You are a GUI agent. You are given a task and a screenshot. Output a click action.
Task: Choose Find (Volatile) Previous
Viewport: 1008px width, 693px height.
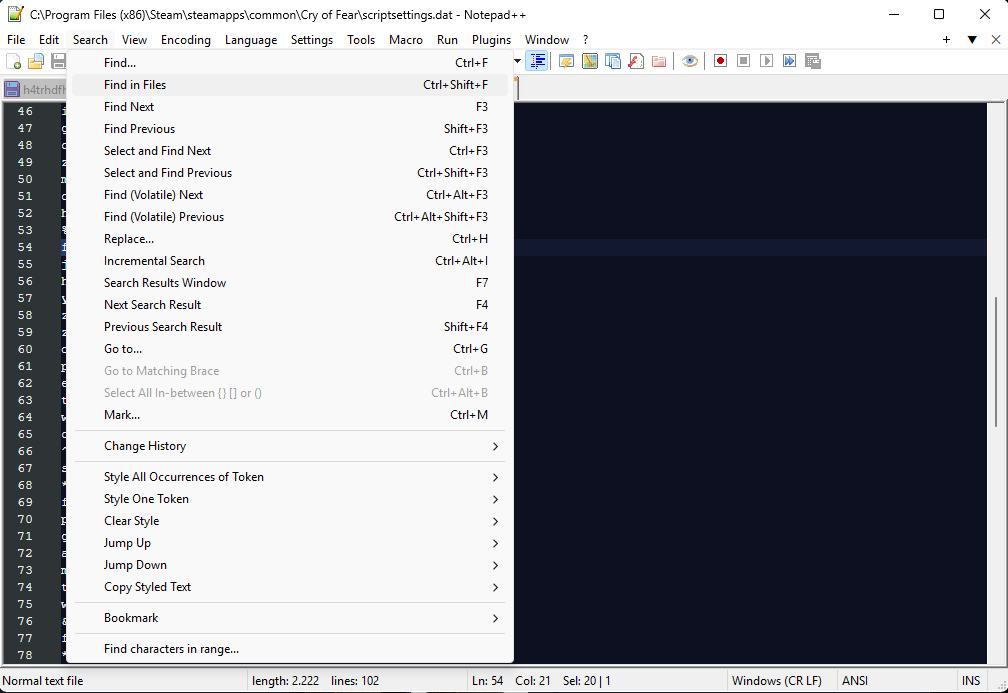point(290,217)
